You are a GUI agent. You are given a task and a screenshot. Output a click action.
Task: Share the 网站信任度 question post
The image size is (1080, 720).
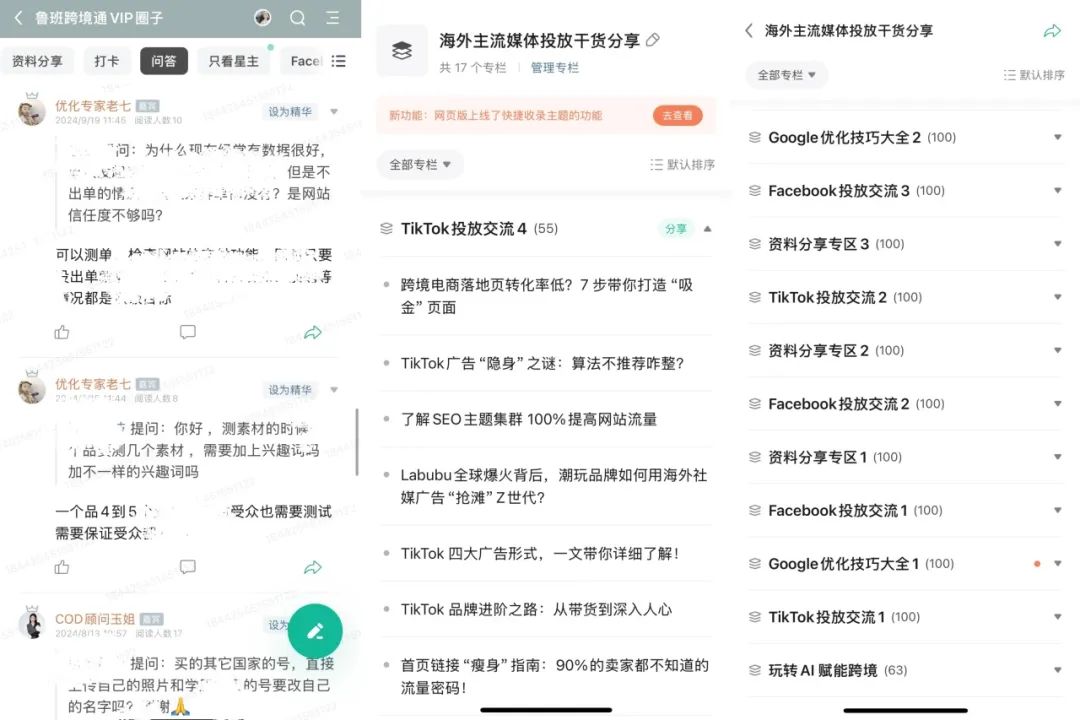(x=313, y=333)
